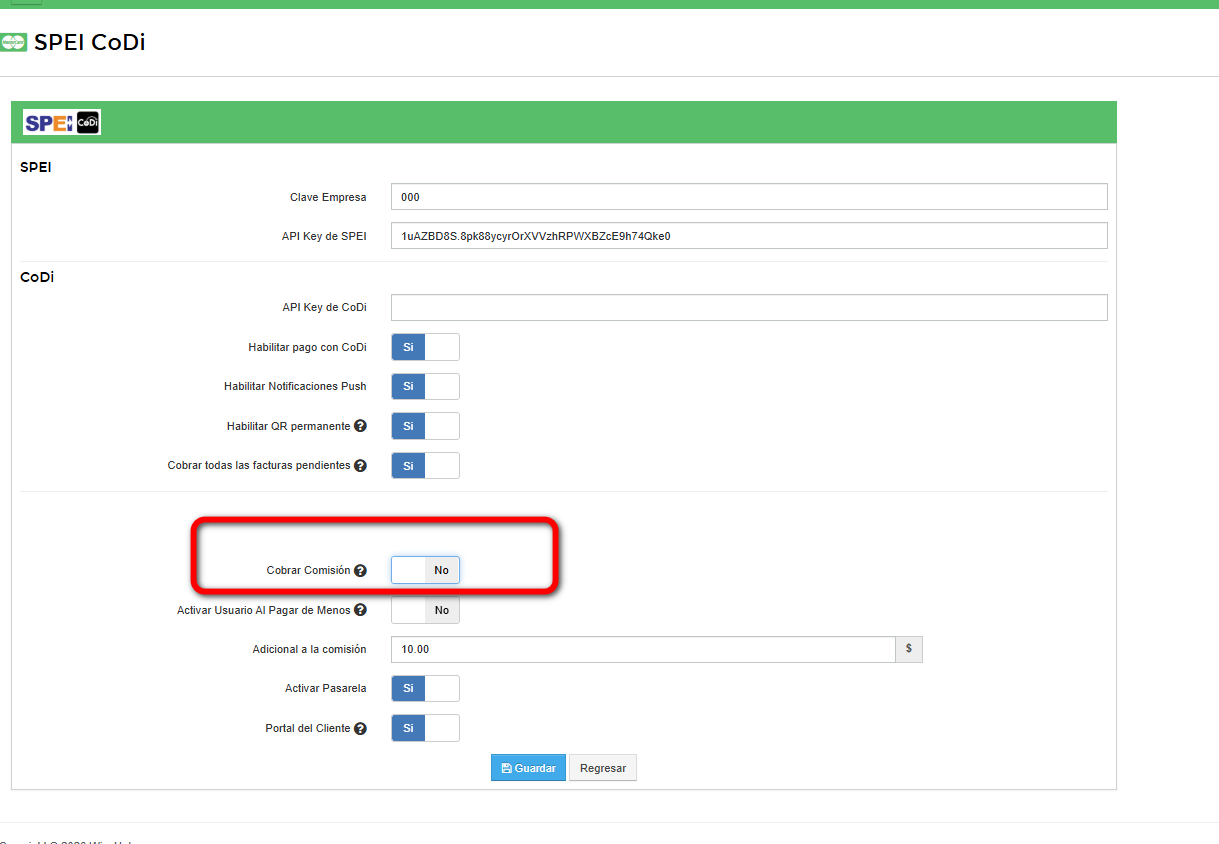The width and height of the screenshot is (1219, 844).
Task: Click help icon beside Activar Usuario Al Pagar de Menos
Action: [360, 610]
